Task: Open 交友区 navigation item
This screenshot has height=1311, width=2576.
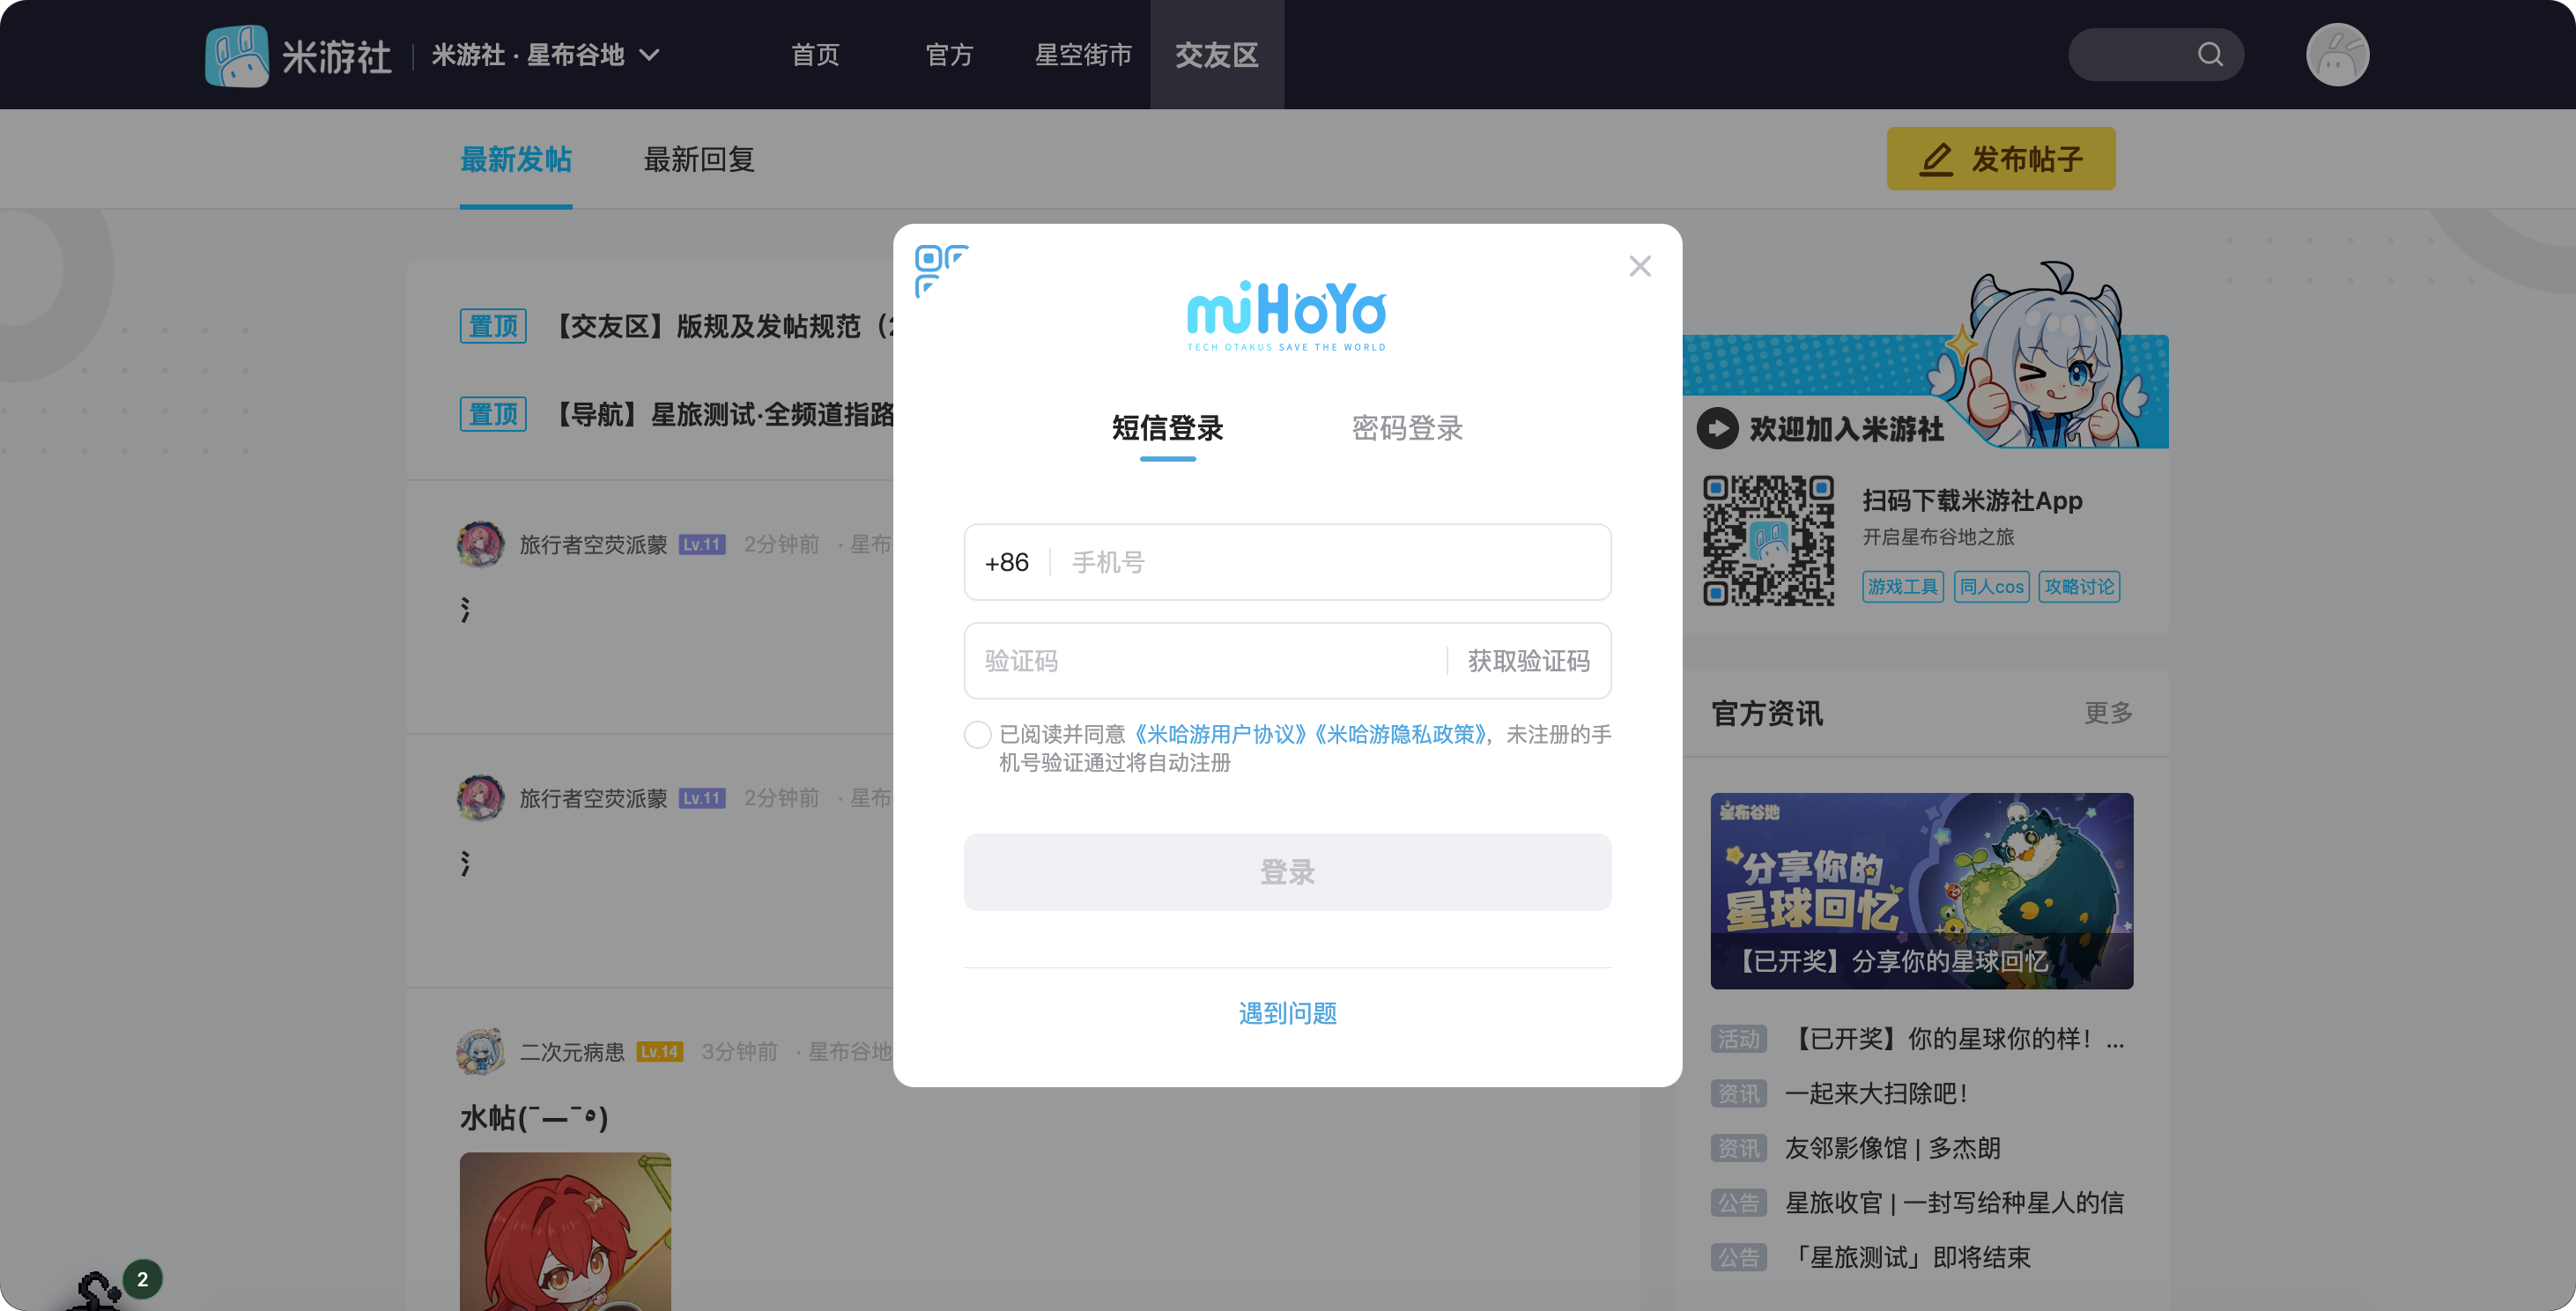Action: coord(1216,55)
